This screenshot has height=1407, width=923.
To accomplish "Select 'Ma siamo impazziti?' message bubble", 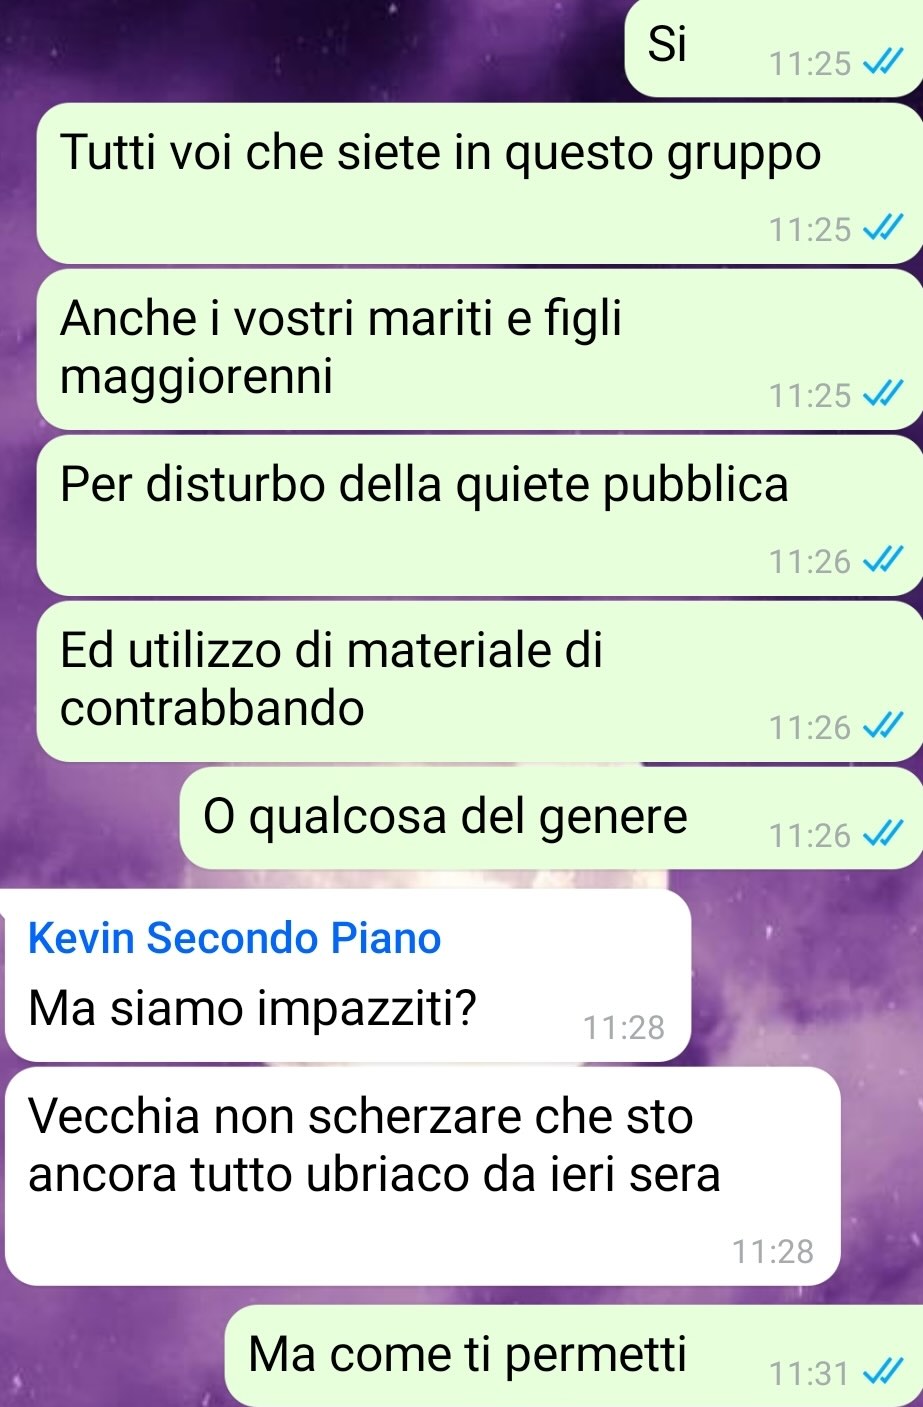I will (348, 975).
